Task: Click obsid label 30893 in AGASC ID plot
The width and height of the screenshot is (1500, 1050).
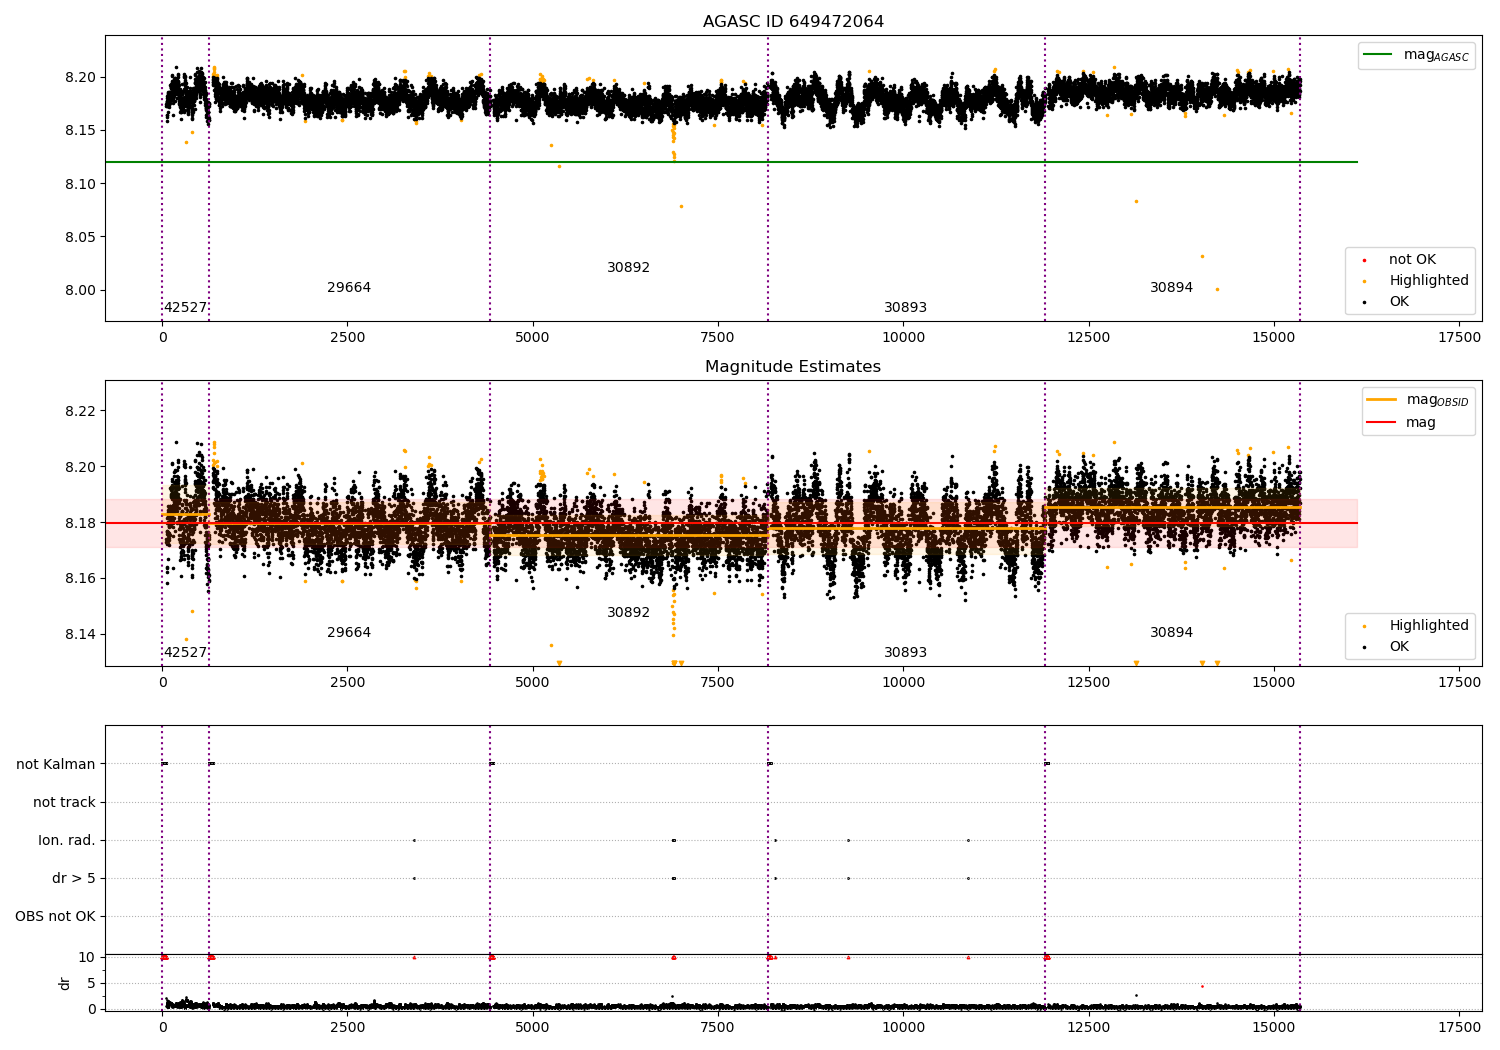Action: coord(906,308)
